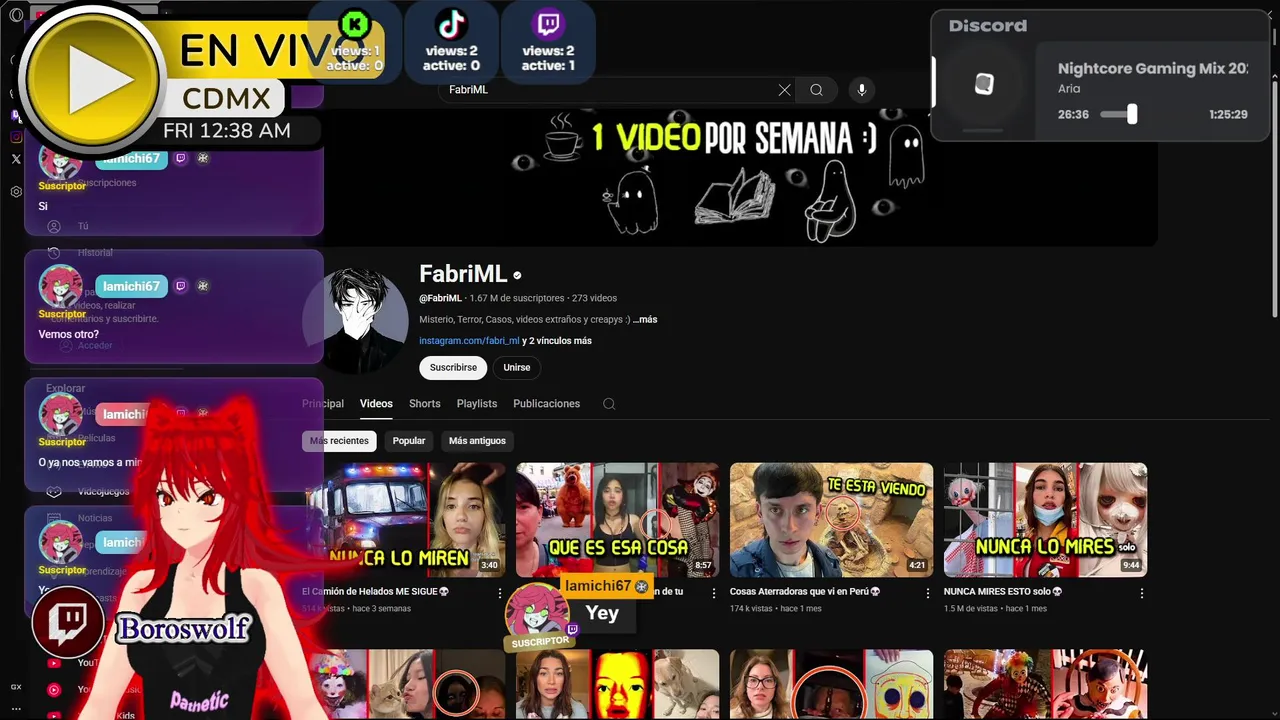Click the FabriML verified badge icon

pyautogui.click(x=517, y=275)
